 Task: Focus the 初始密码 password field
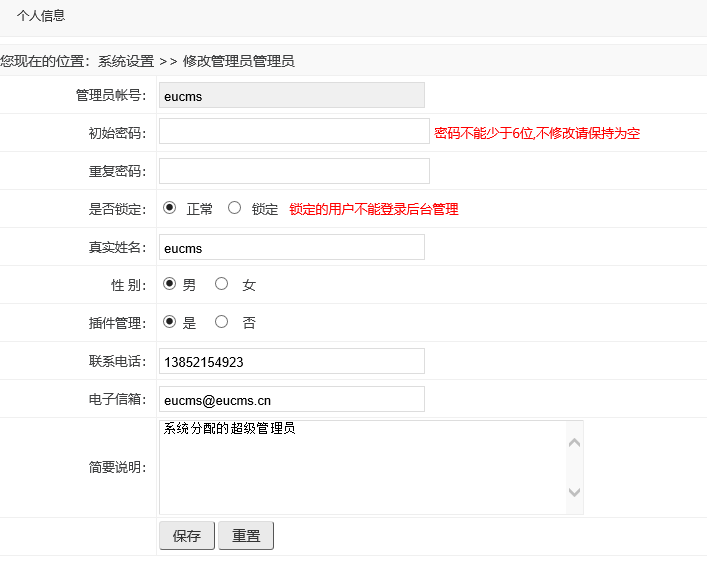[293, 132]
